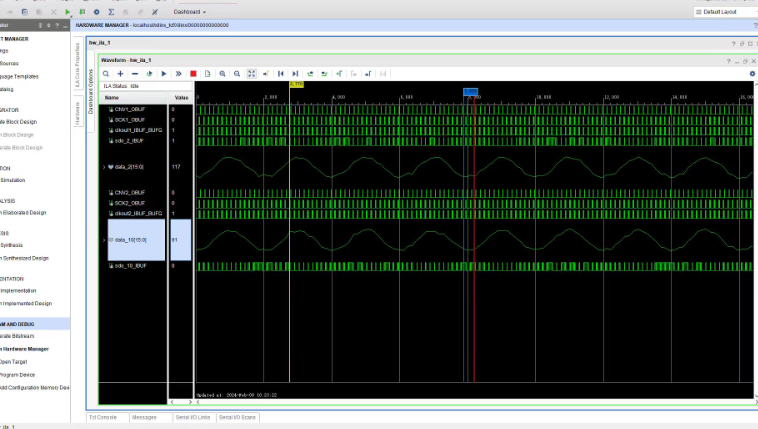
Task: Click the Value column header
Action: (x=181, y=98)
